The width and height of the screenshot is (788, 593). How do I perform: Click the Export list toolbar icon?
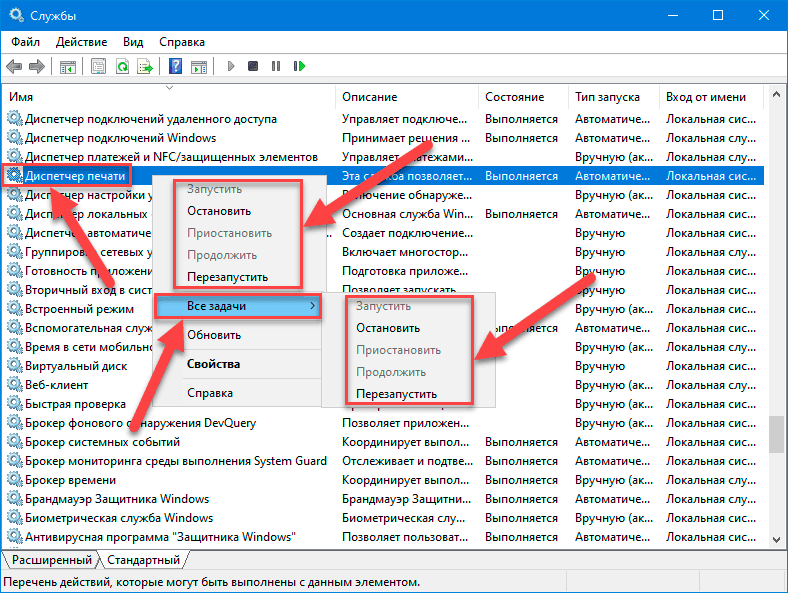(145, 67)
